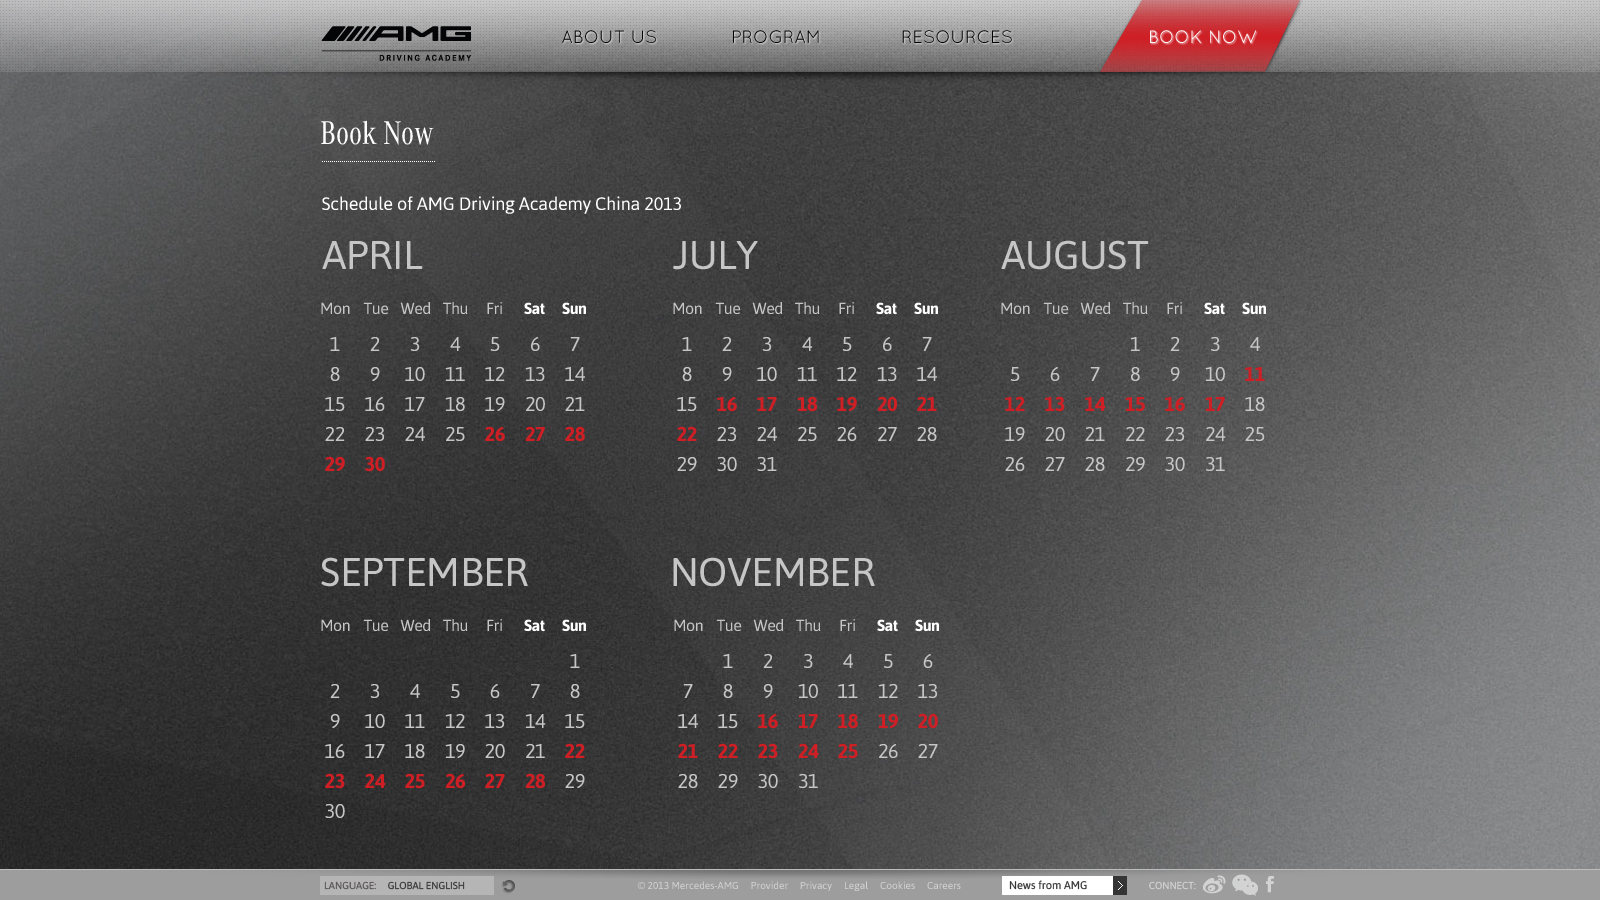Select July 16 in red

point(727,404)
